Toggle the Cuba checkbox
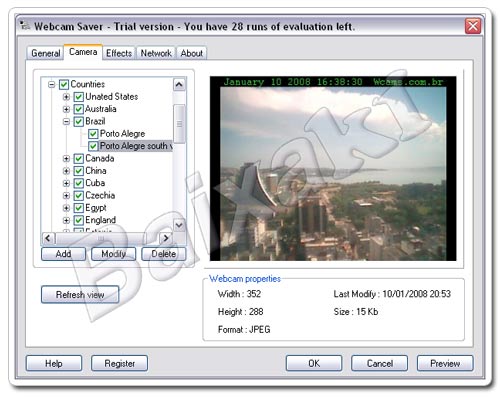Image resolution: width=500 pixels, height=397 pixels. [x=78, y=183]
